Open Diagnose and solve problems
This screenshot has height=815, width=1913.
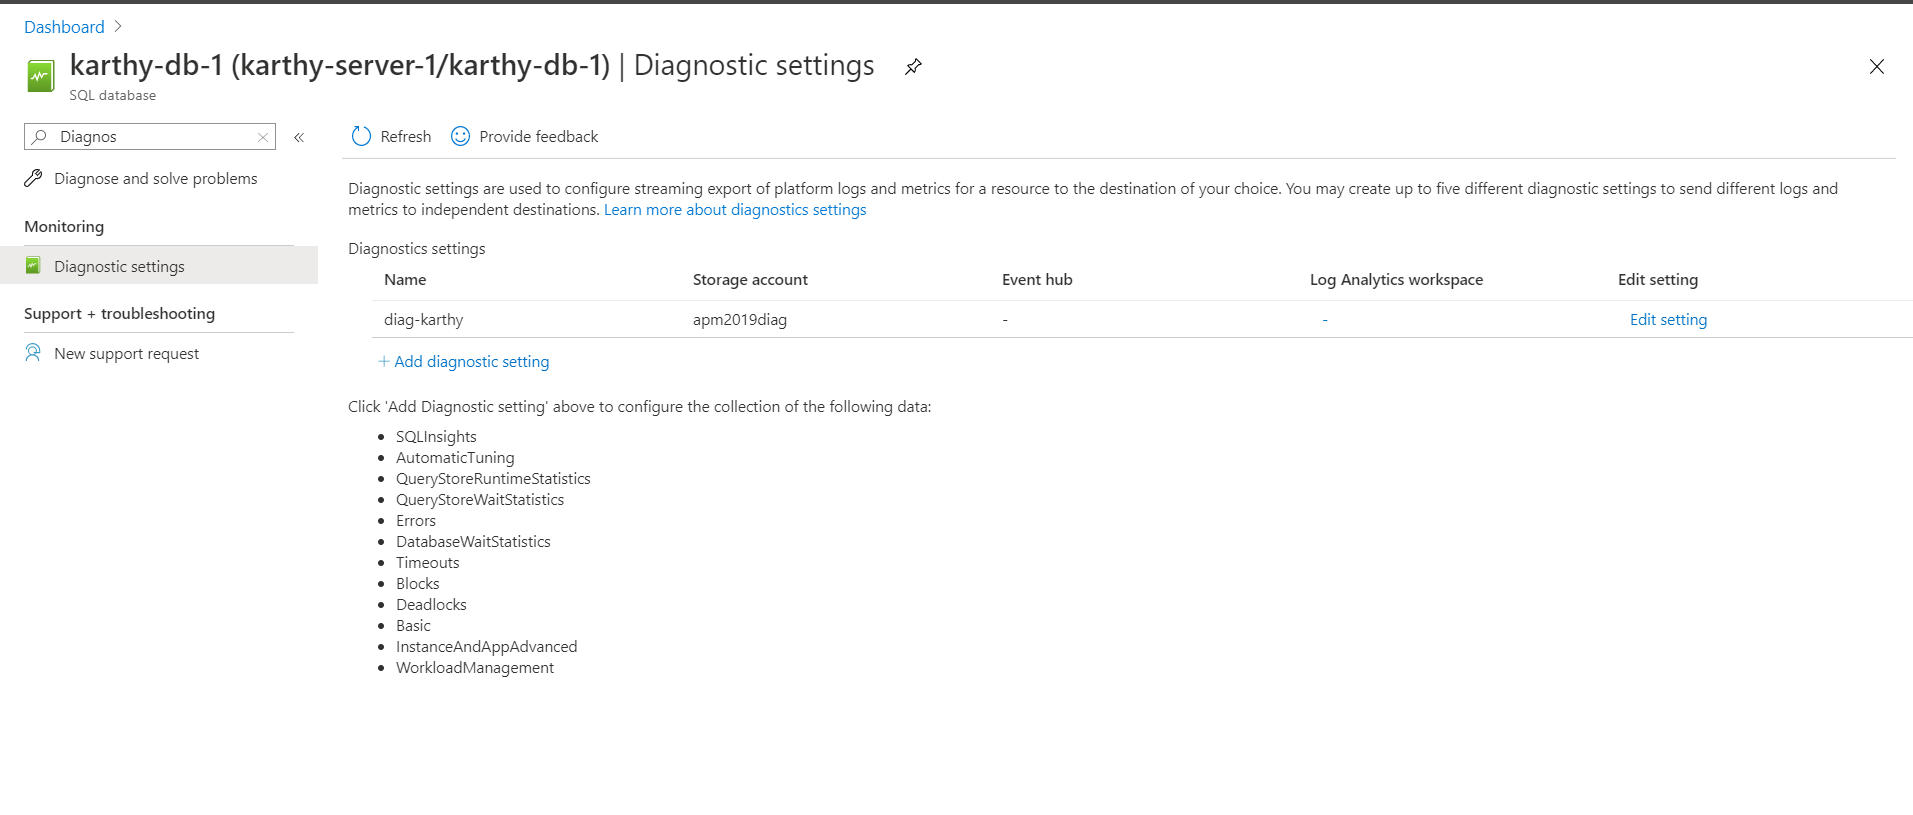[155, 179]
